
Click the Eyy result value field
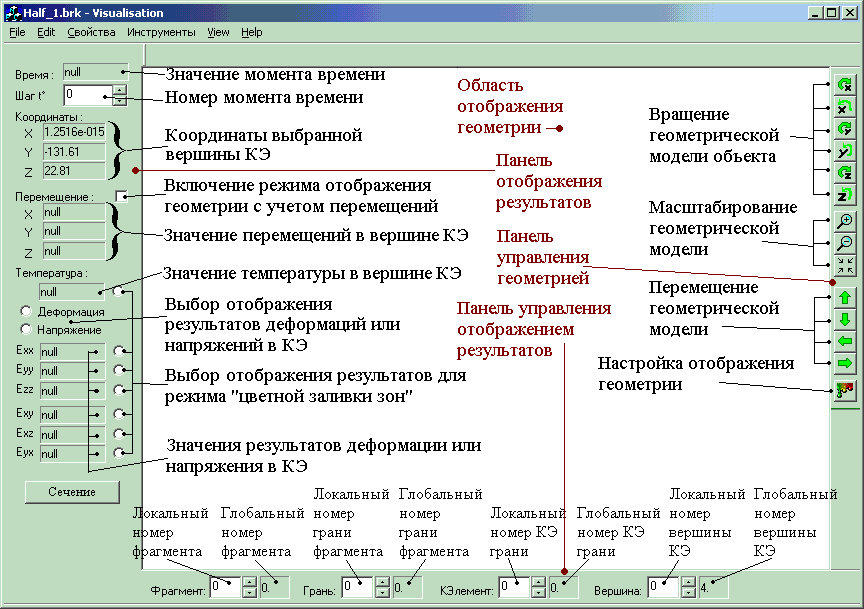(x=72, y=371)
